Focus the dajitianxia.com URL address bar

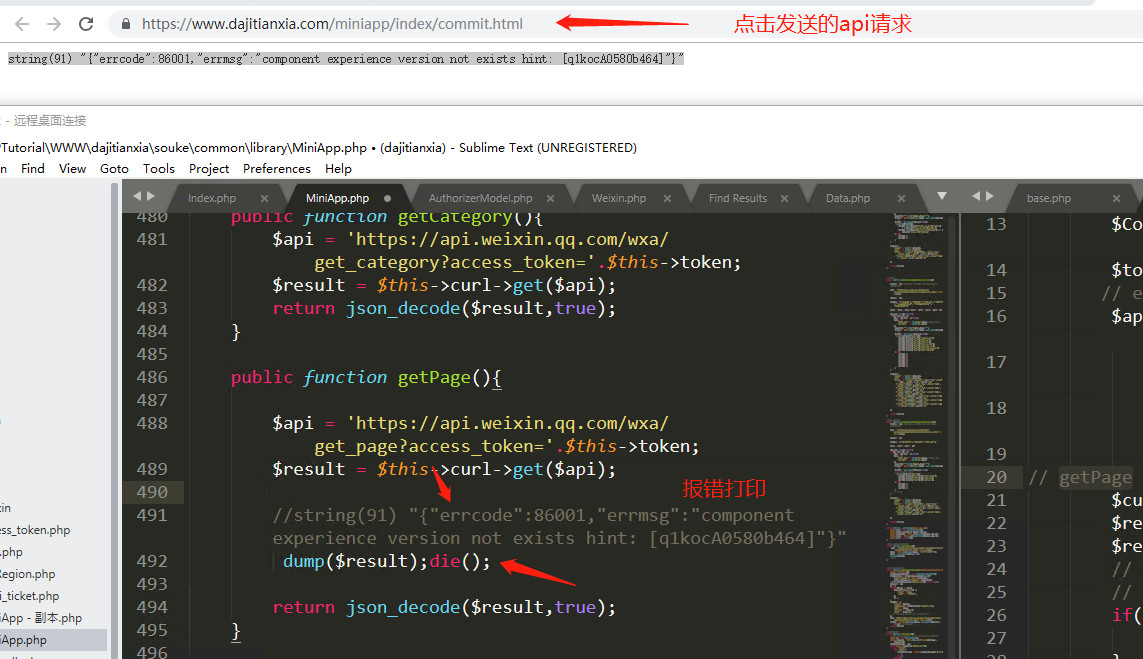(x=332, y=24)
